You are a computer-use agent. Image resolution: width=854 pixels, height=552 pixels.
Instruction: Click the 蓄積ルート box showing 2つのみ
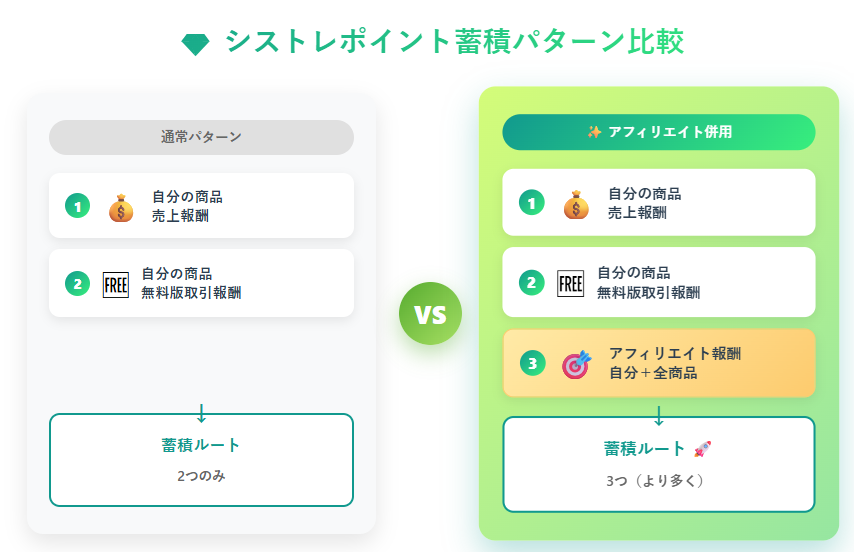[x=201, y=460]
